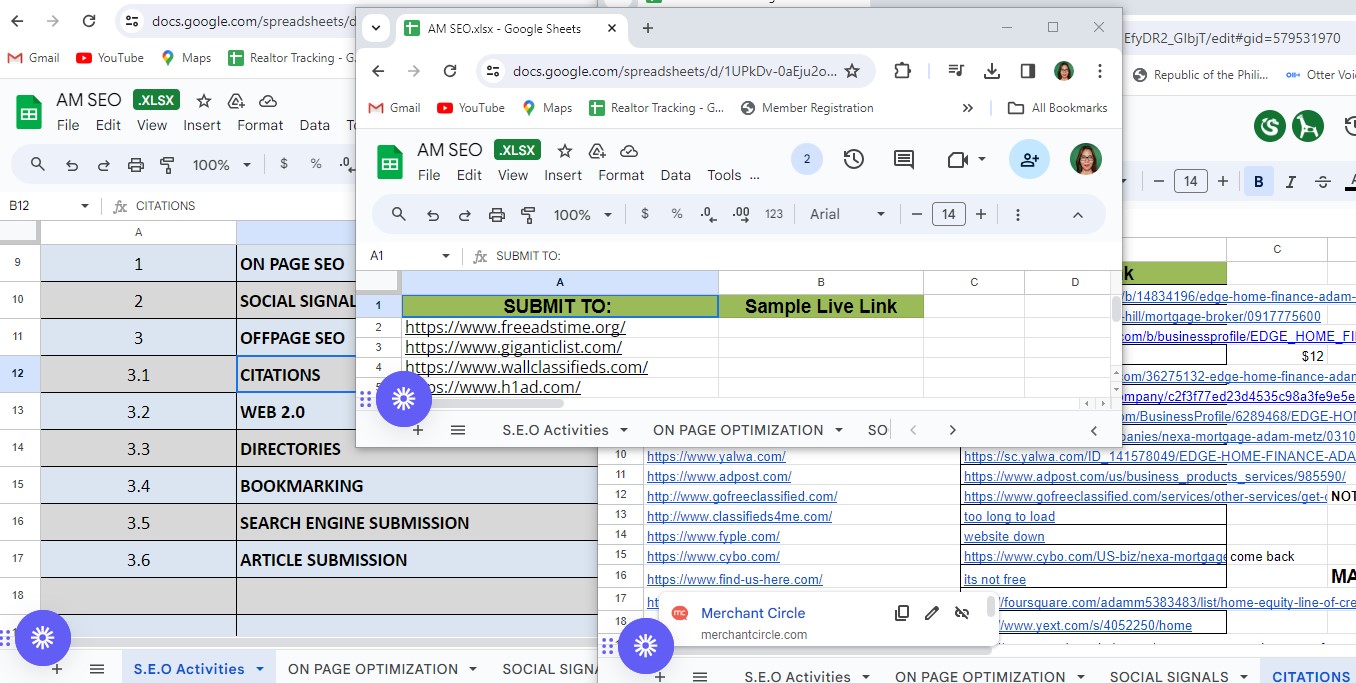
Task: Print the front AM SEO spreadsheet
Action: click(x=496, y=214)
